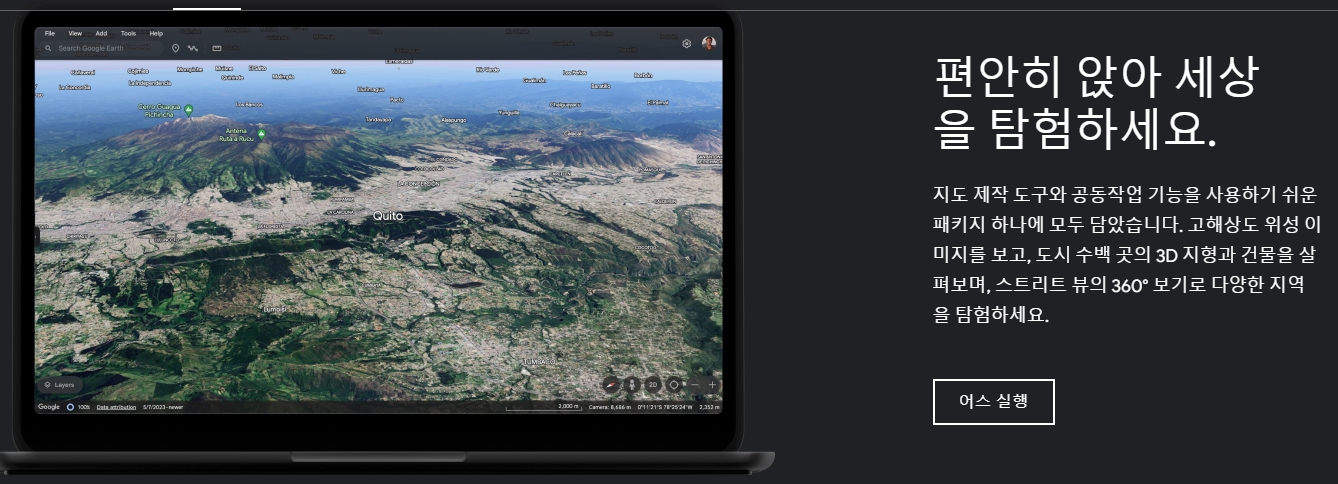1338x484 pixels.
Task: Click the 2,352 m elevation readout
Action: [709, 407]
